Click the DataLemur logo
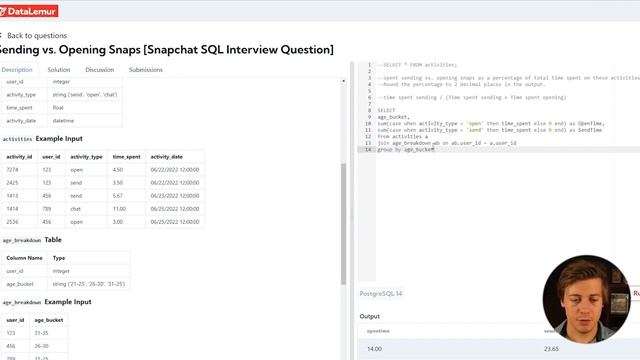 (x=29, y=11)
